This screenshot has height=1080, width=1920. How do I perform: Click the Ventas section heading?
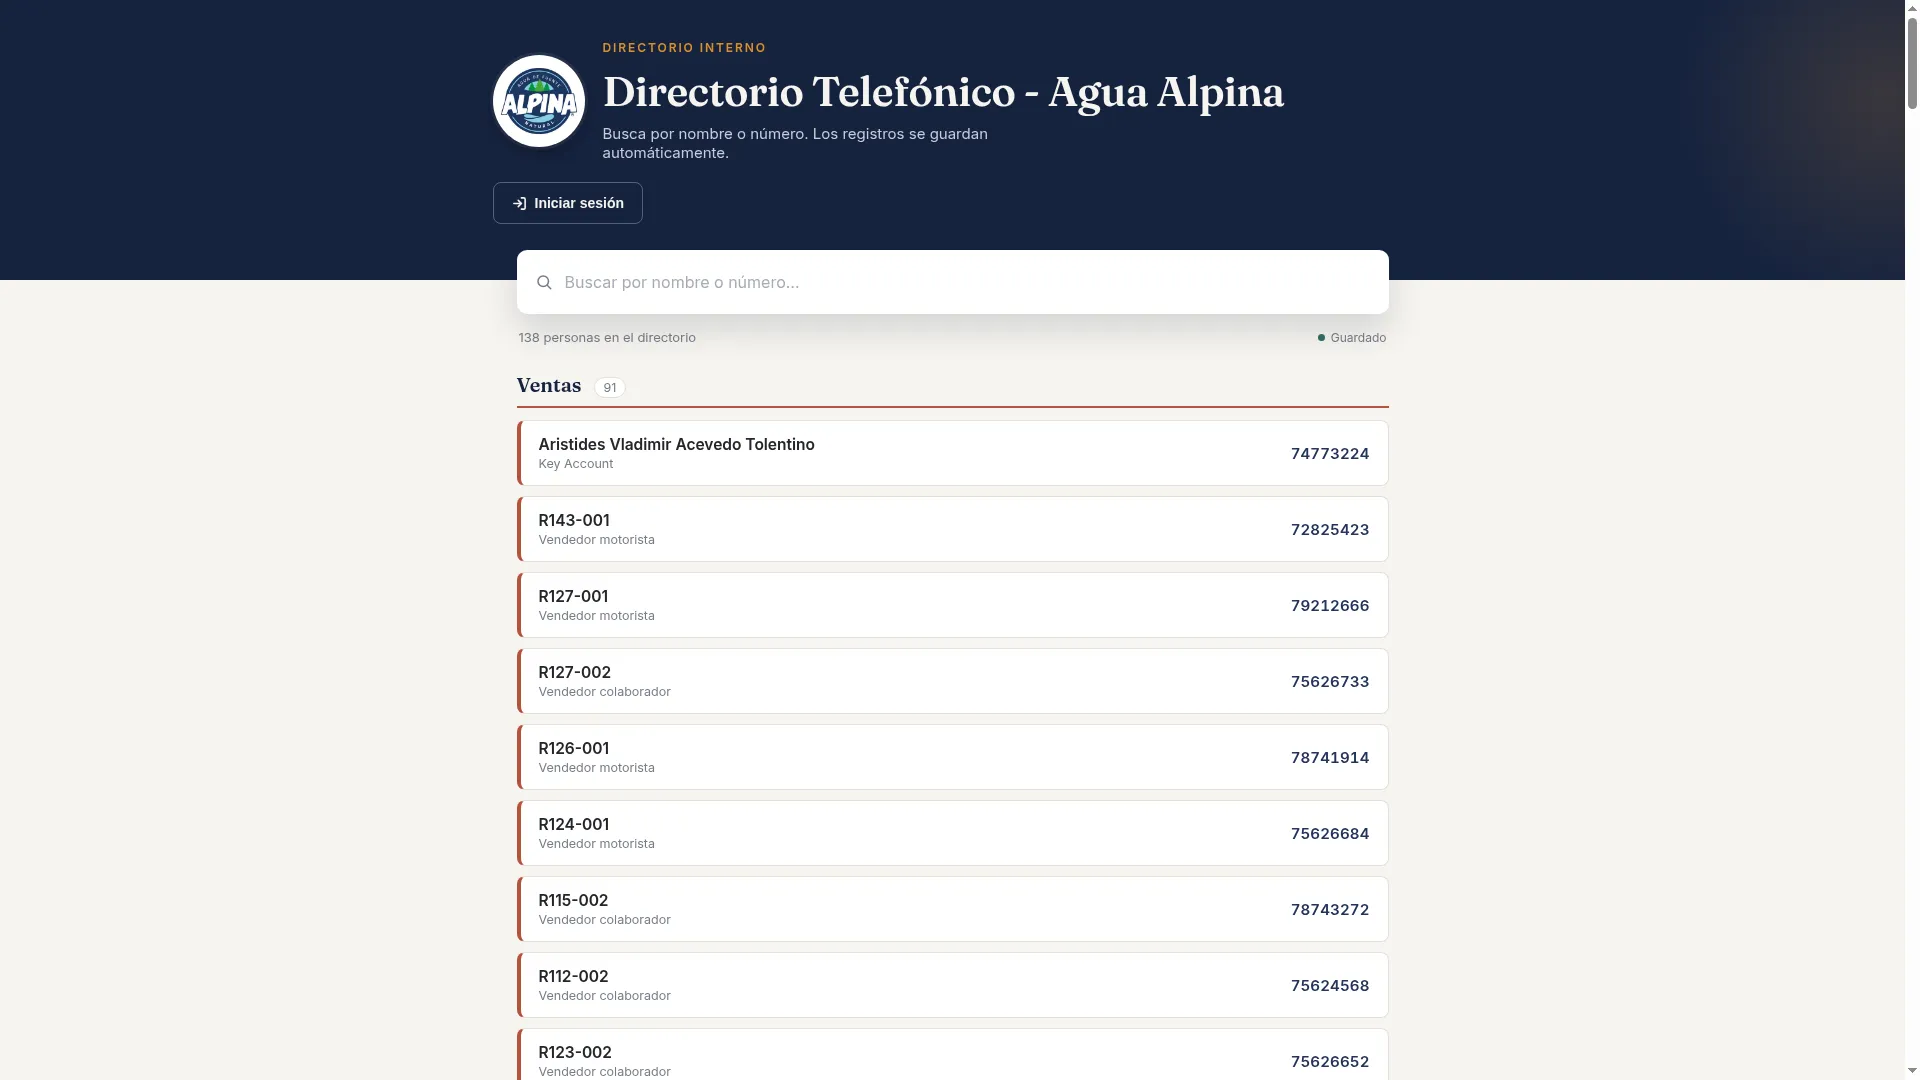tap(548, 386)
